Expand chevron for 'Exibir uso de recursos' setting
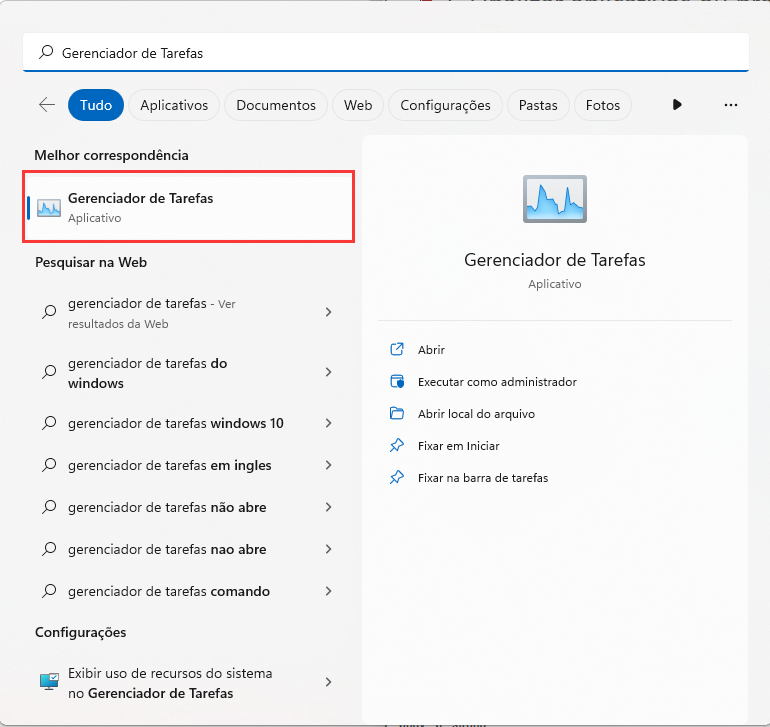This screenshot has width=770, height=727. click(x=329, y=682)
